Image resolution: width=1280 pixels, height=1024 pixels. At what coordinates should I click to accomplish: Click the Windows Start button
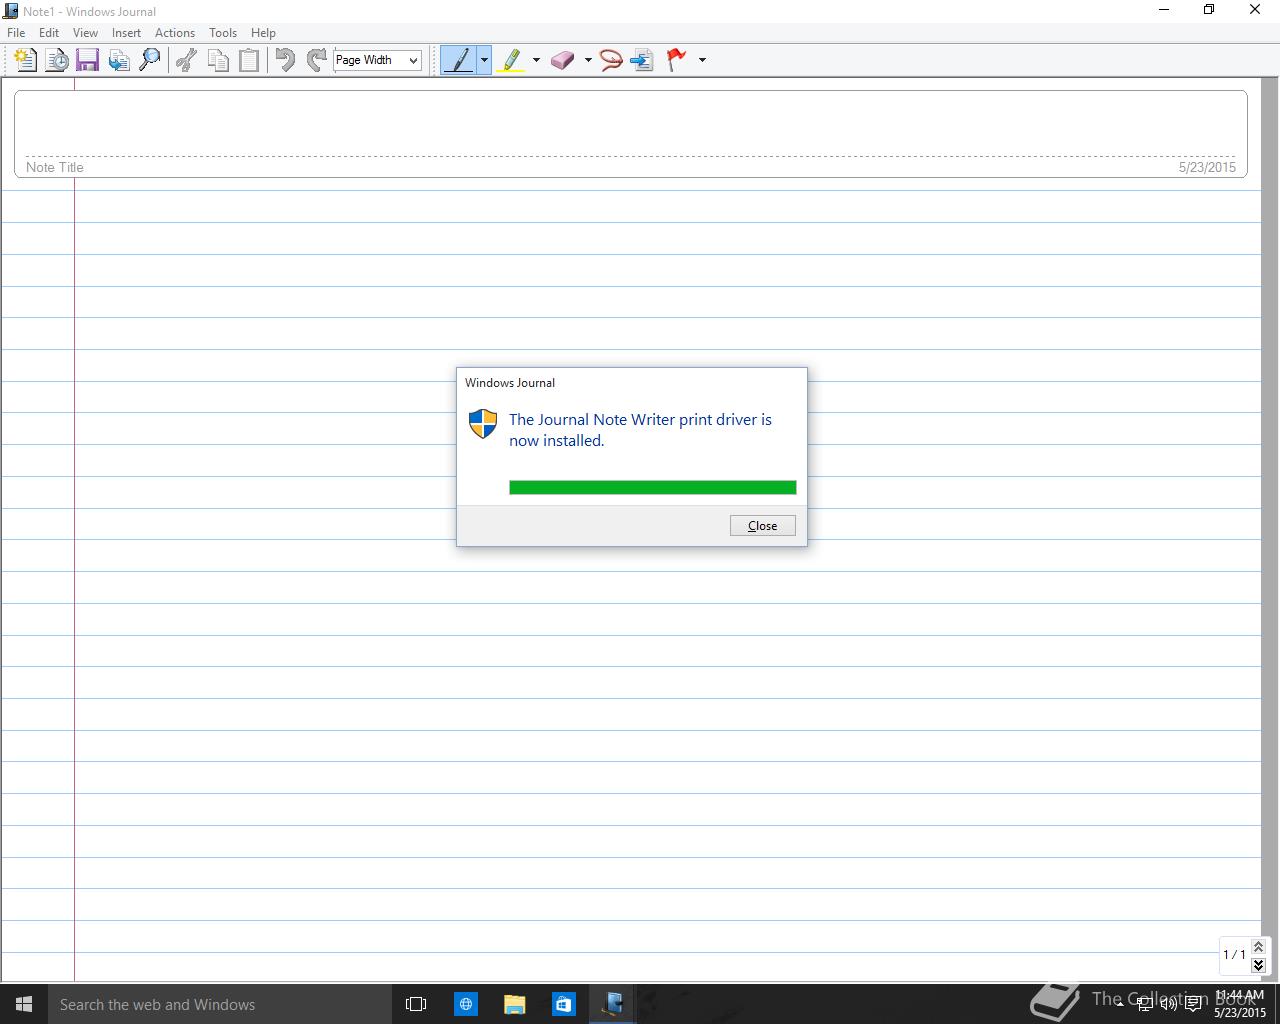[24, 1004]
